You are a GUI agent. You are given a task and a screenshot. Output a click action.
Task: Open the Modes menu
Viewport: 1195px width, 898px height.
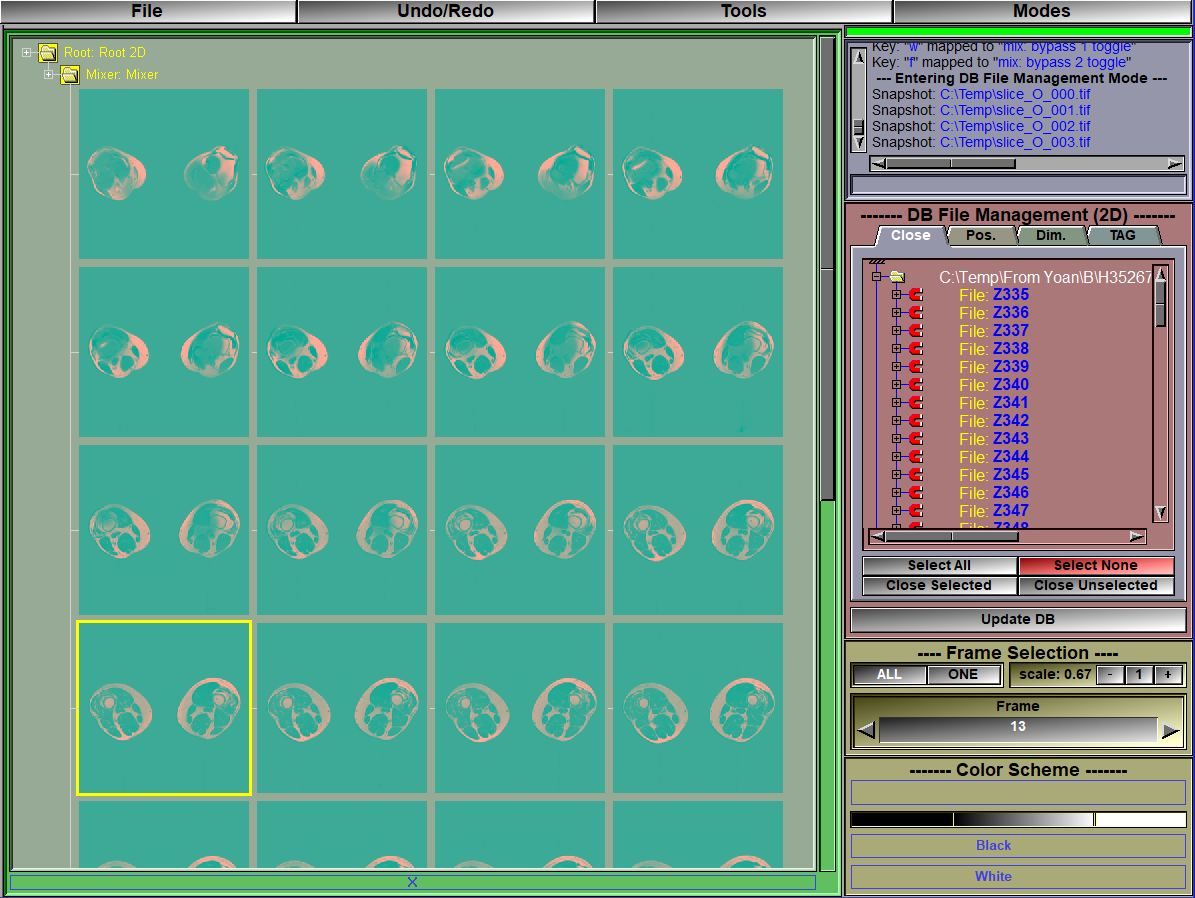point(1042,11)
